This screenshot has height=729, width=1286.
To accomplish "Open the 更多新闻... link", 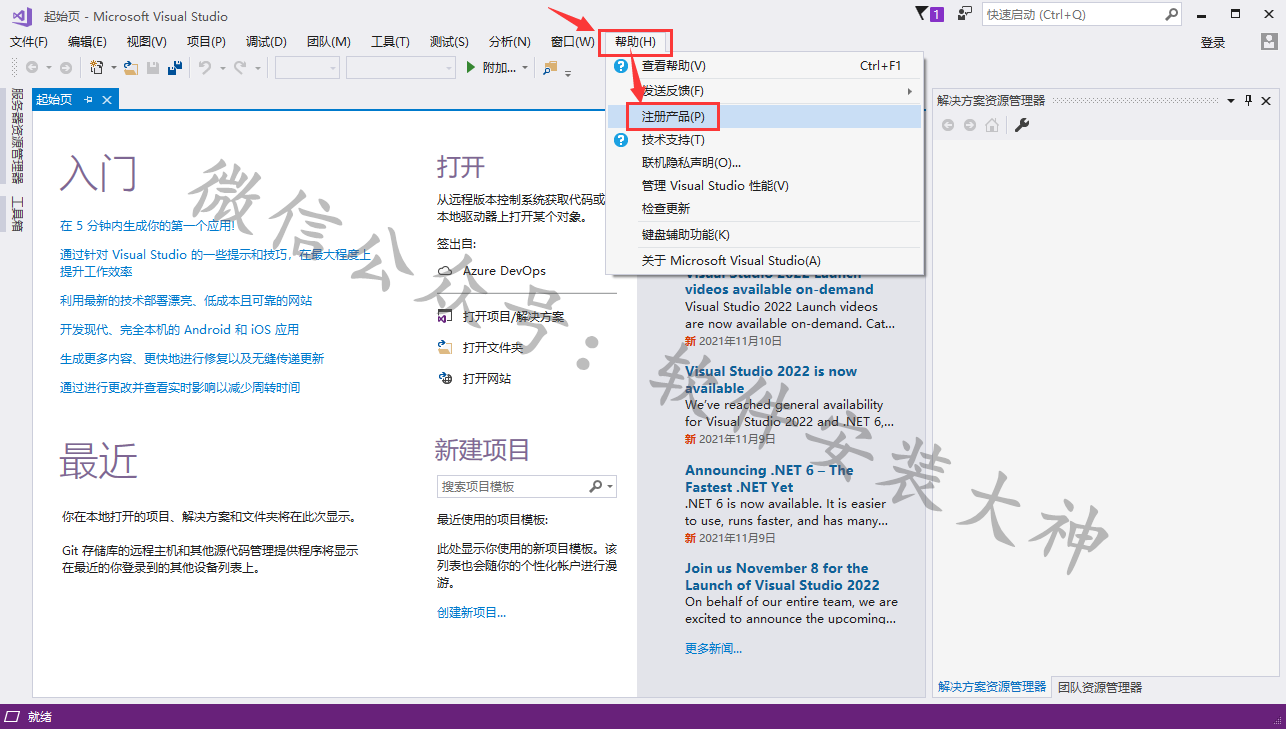I will point(713,648).
